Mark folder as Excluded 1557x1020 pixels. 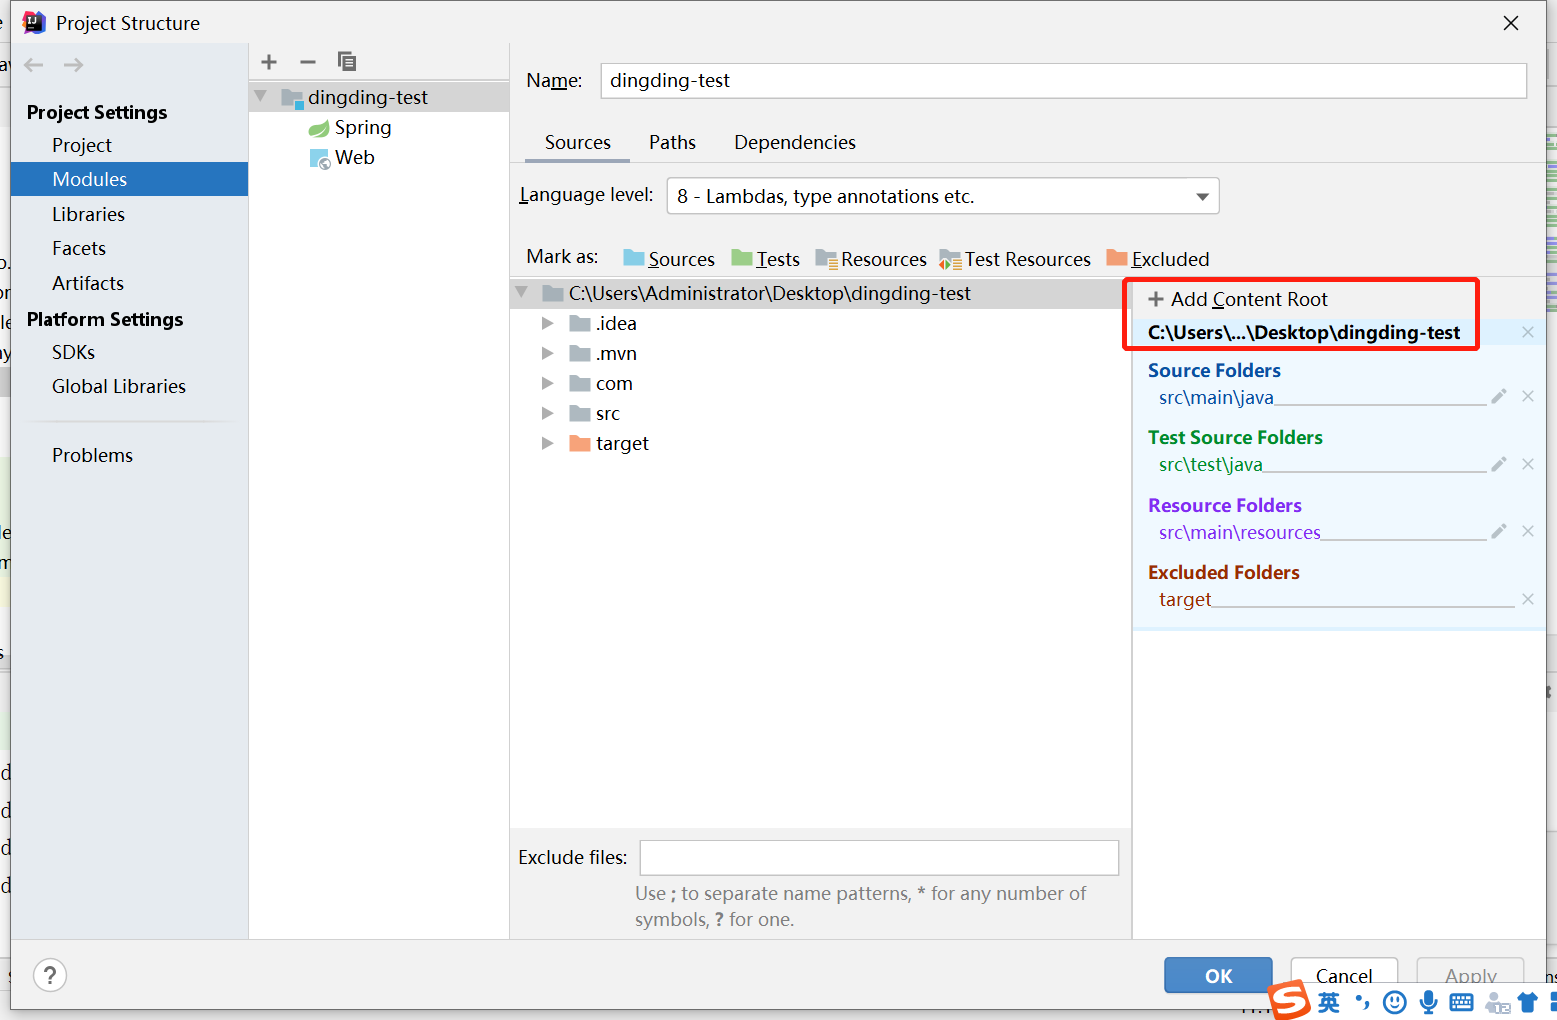point(1158,259)
